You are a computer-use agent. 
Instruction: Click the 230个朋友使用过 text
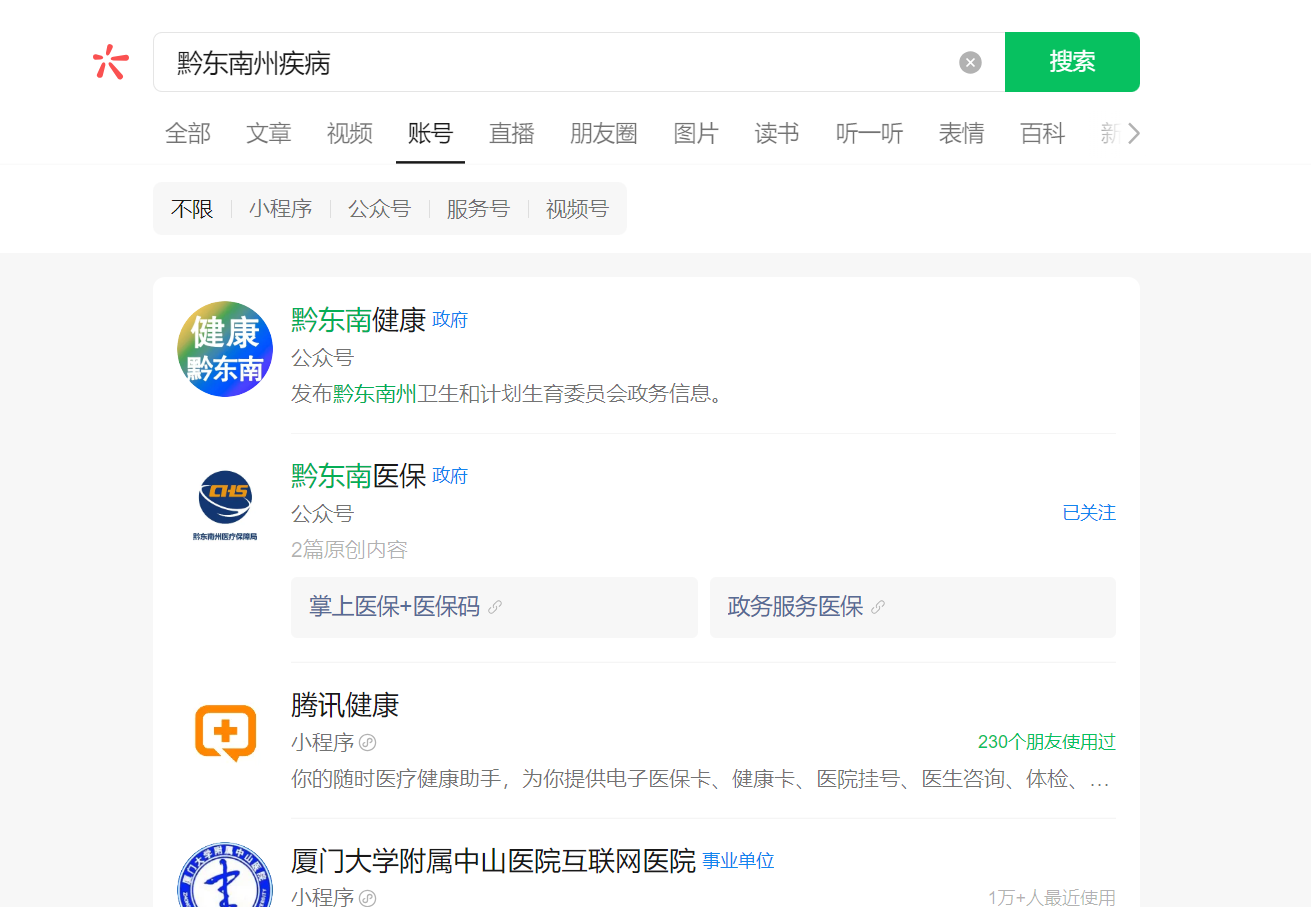(1047, 742)
